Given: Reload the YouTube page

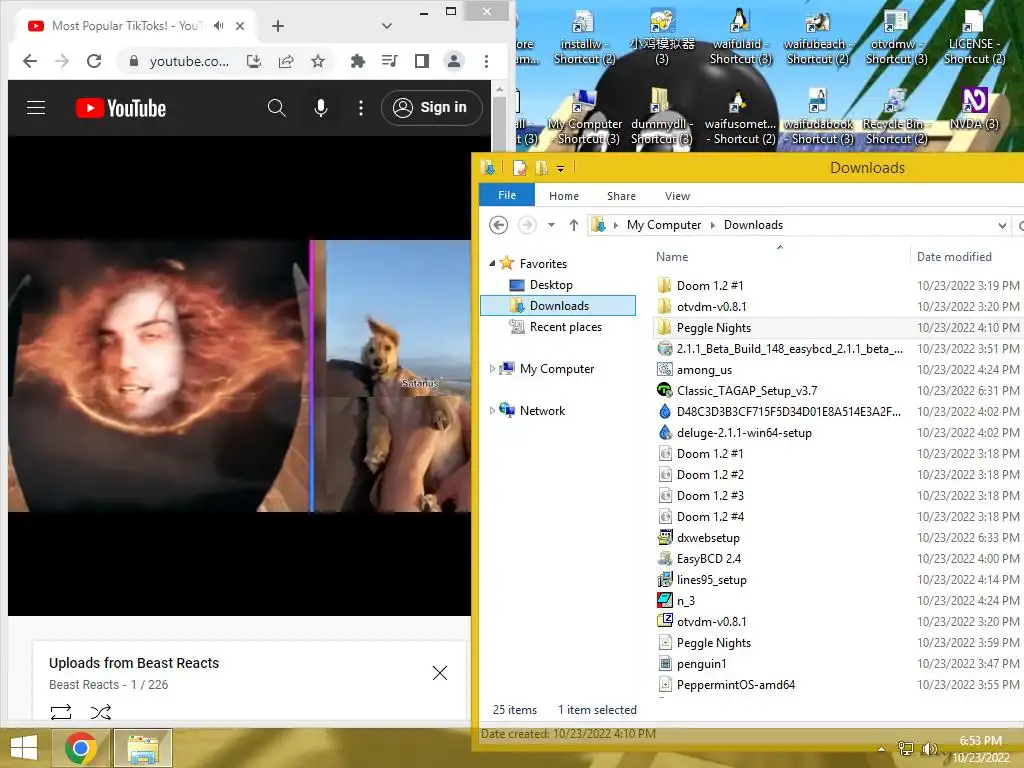Looking at the screenshot, I should click(x=94, y=61).
